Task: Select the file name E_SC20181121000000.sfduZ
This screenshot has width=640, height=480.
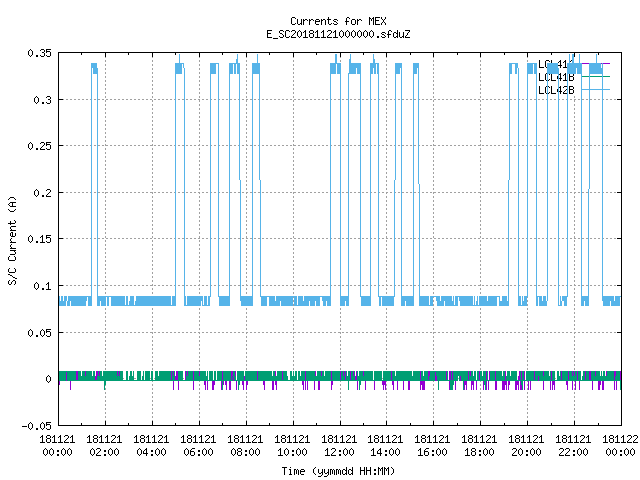Action: pyautogui.click(x=338, y=34)
